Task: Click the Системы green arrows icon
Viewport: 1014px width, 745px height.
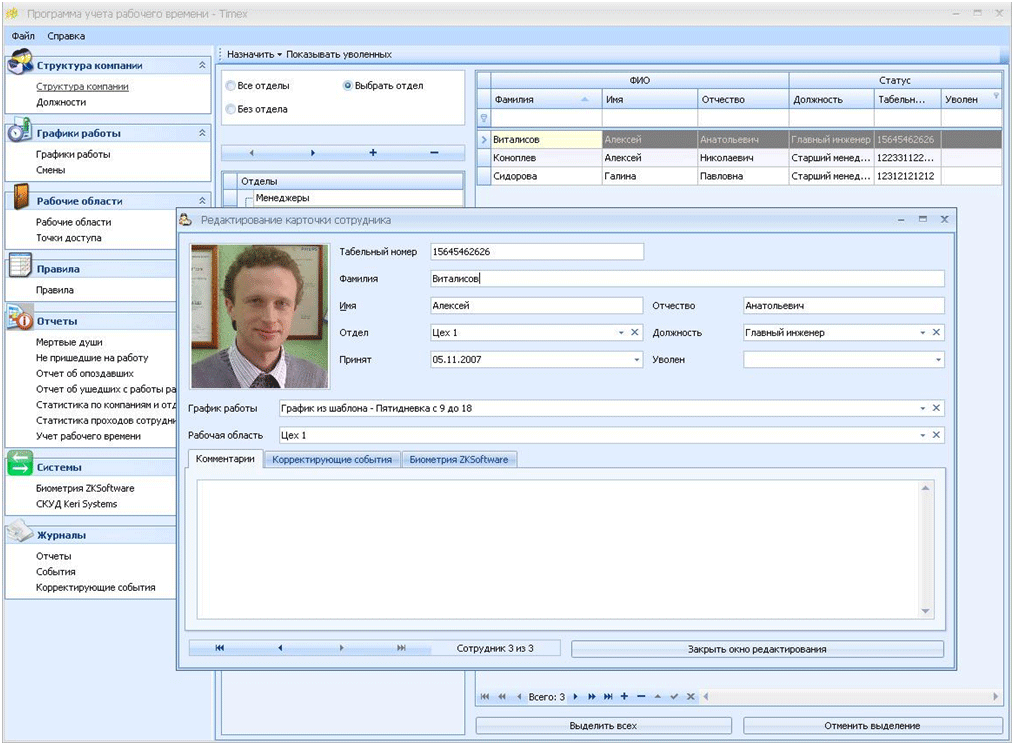Action: (x=20, y=463)
